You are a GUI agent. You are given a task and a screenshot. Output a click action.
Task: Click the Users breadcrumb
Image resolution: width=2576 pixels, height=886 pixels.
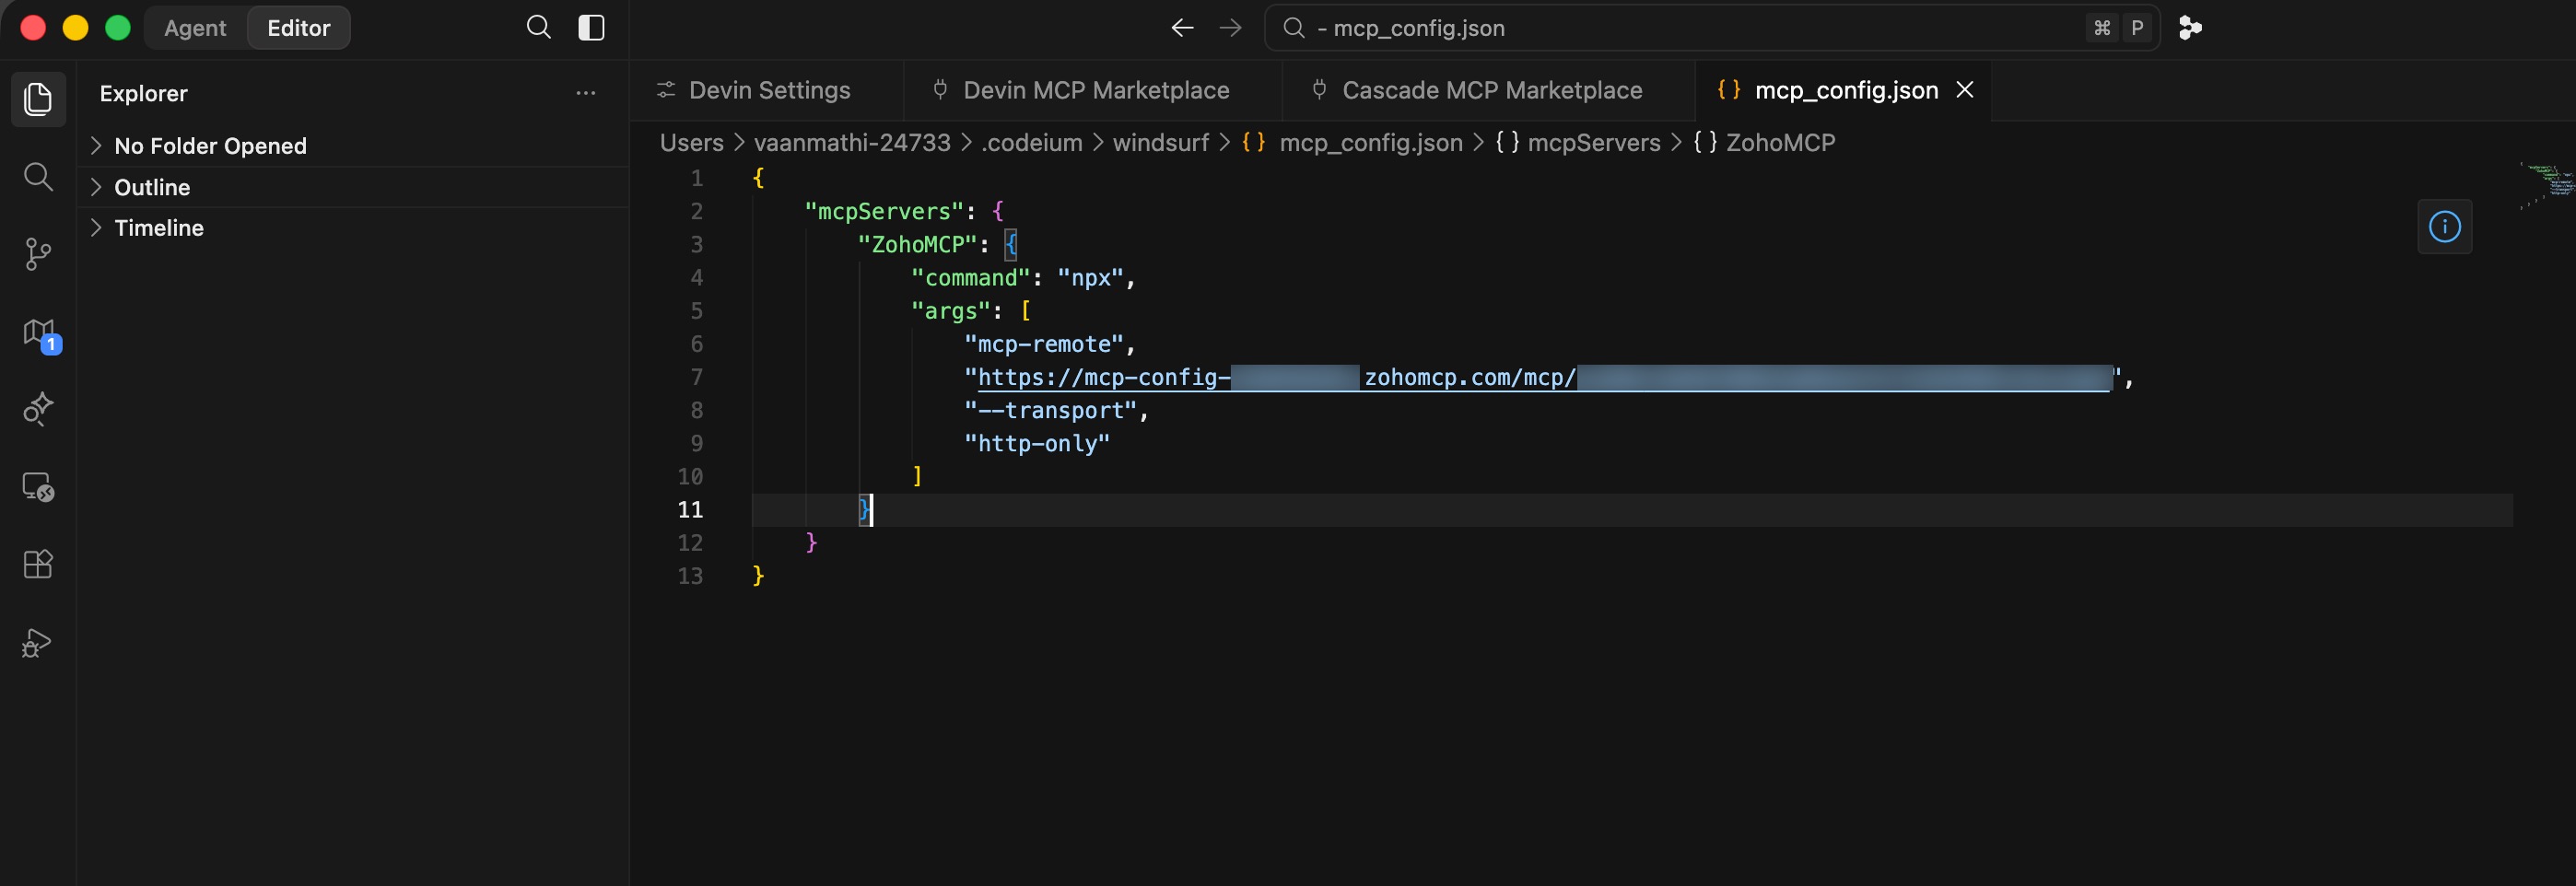691,143
